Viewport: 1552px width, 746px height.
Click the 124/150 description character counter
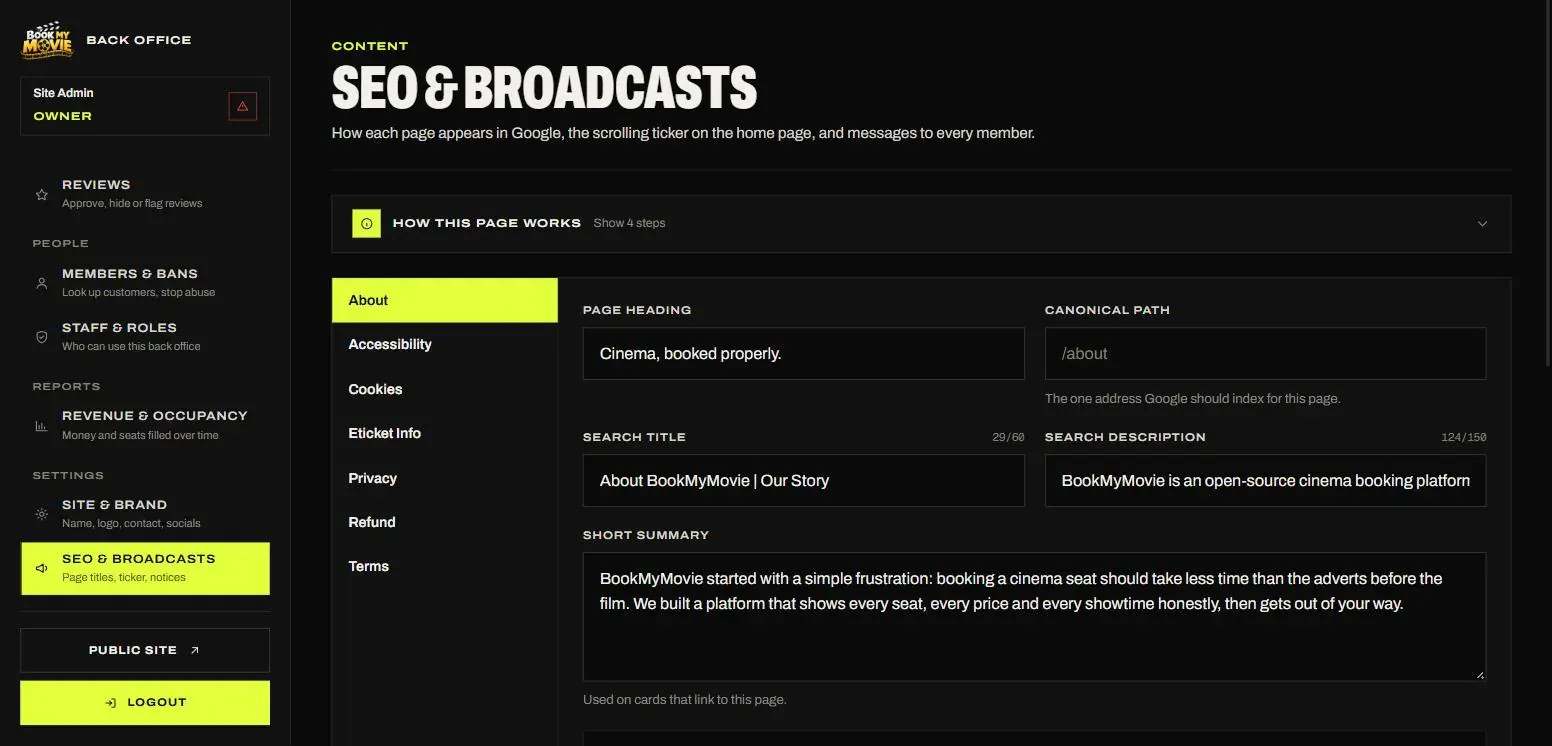(1464, 437)
